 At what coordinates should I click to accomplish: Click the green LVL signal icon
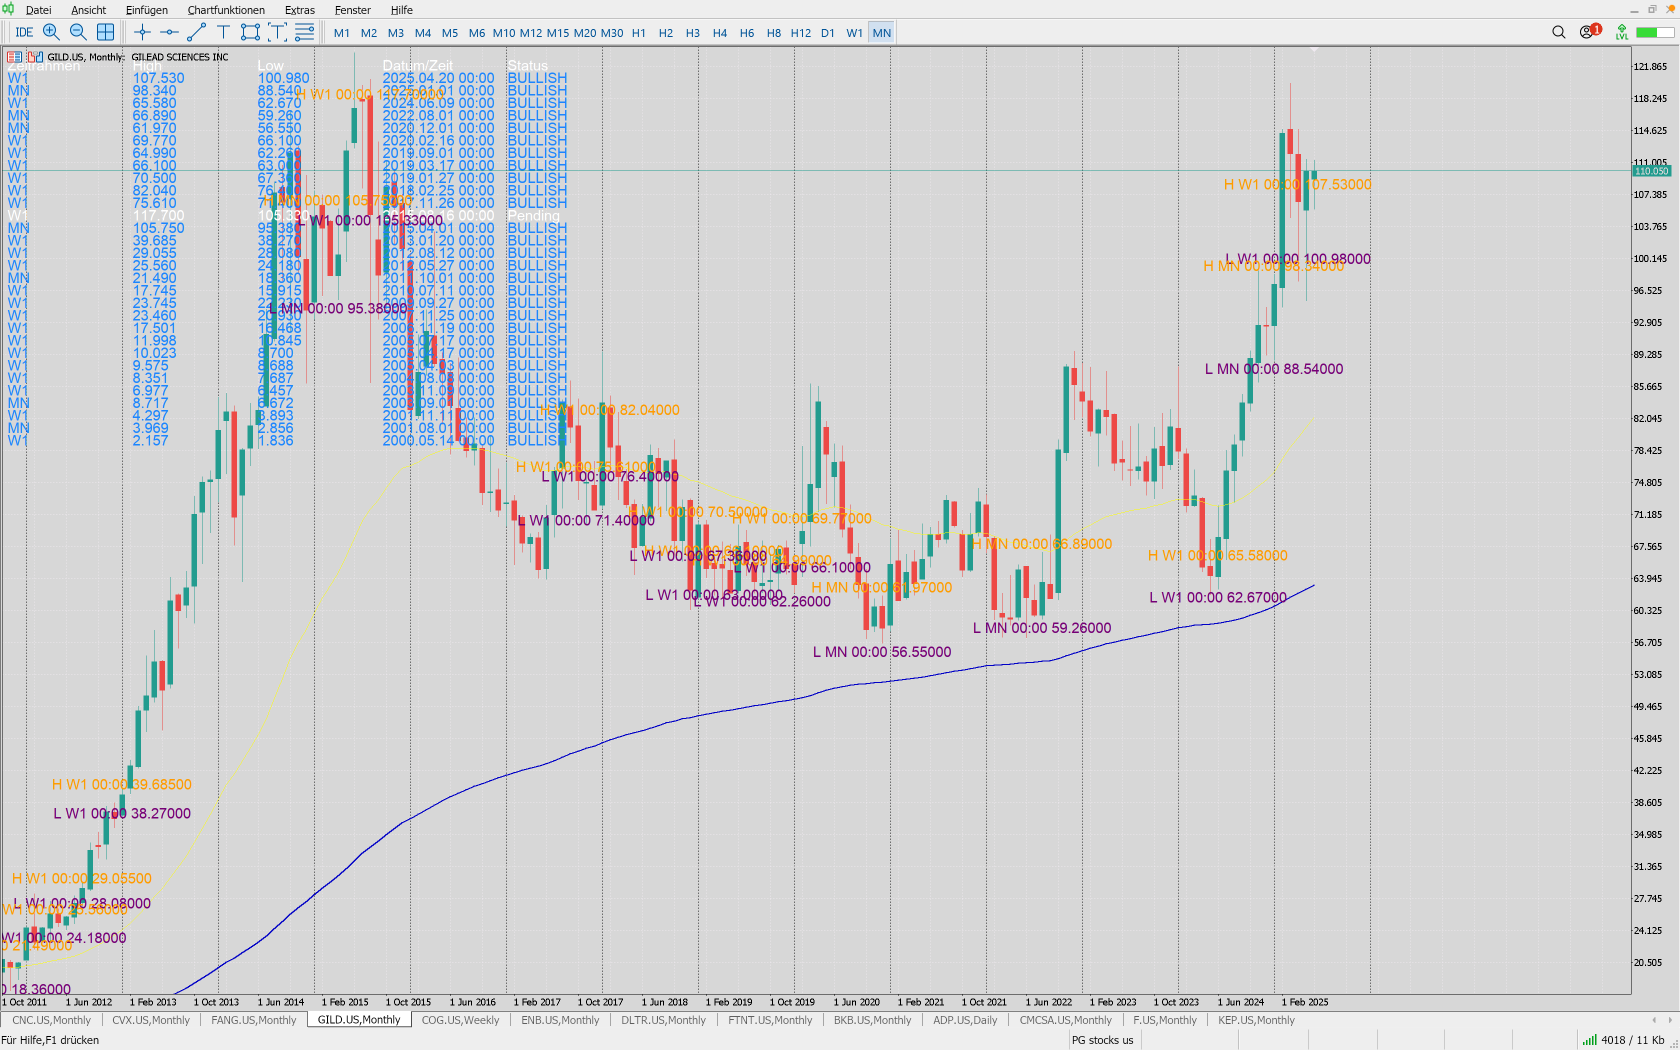tap(1622, 33)
